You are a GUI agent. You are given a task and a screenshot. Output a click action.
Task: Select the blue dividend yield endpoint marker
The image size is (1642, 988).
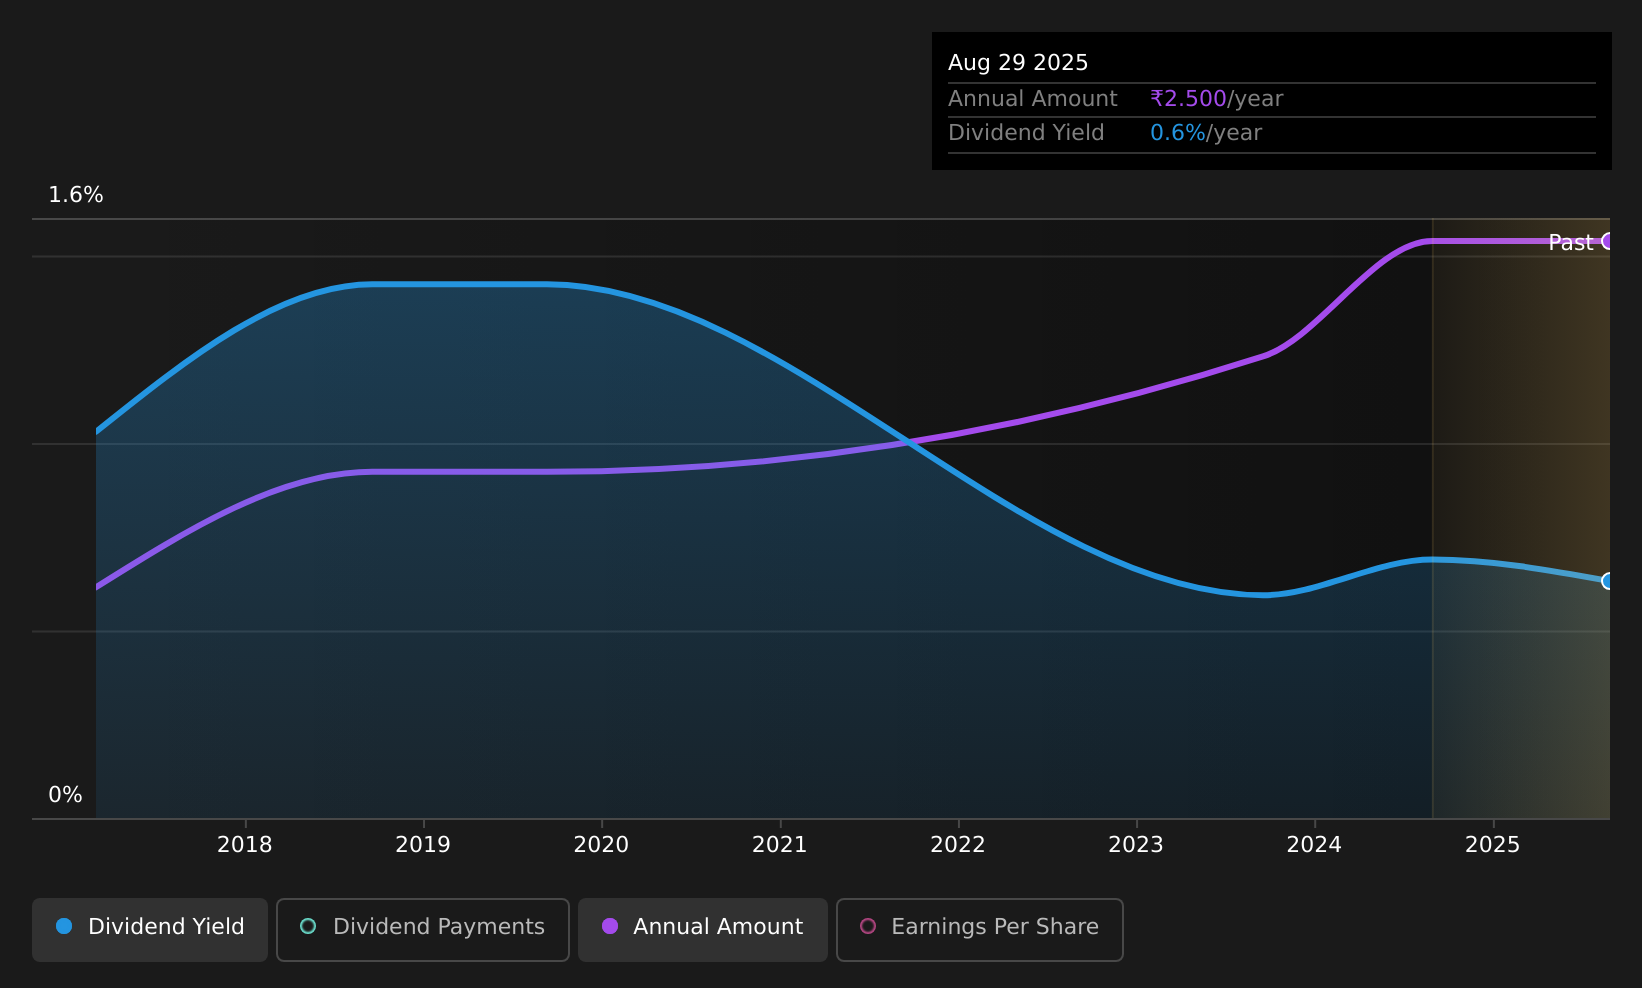(x=1608, y=581)
